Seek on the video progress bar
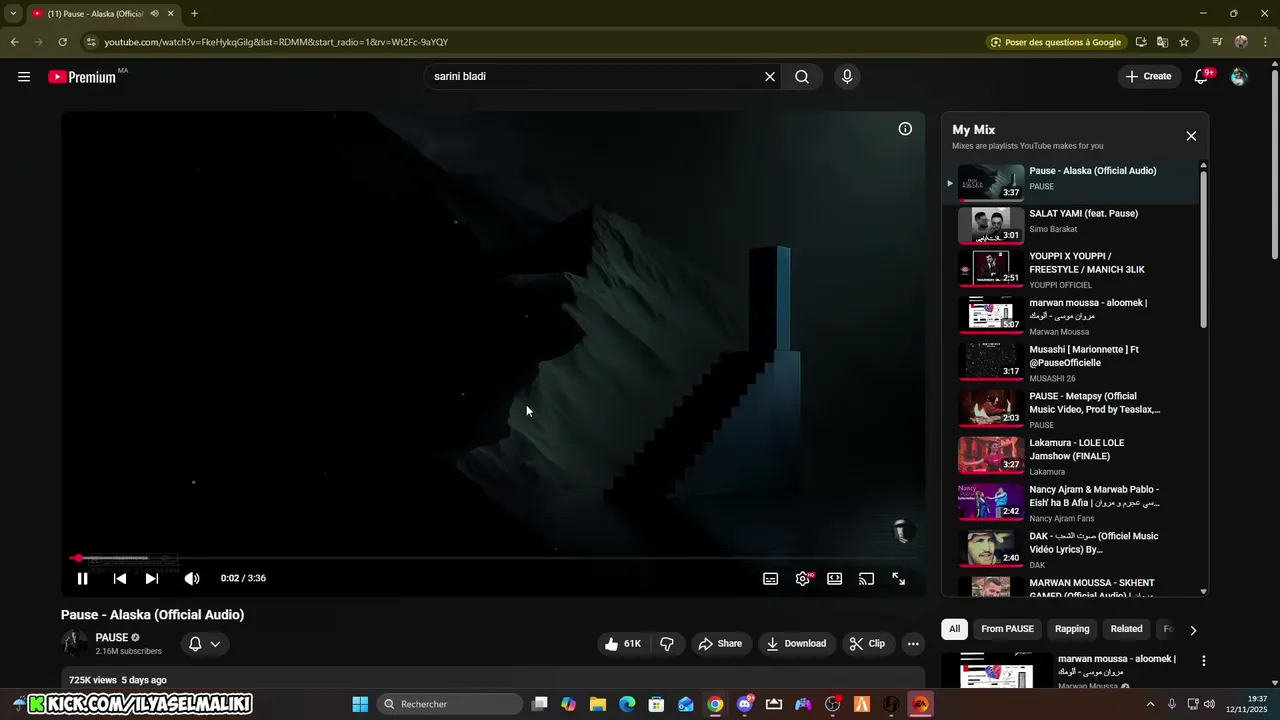The width and height of the screenshot is (1280, 720). point(492,558)
